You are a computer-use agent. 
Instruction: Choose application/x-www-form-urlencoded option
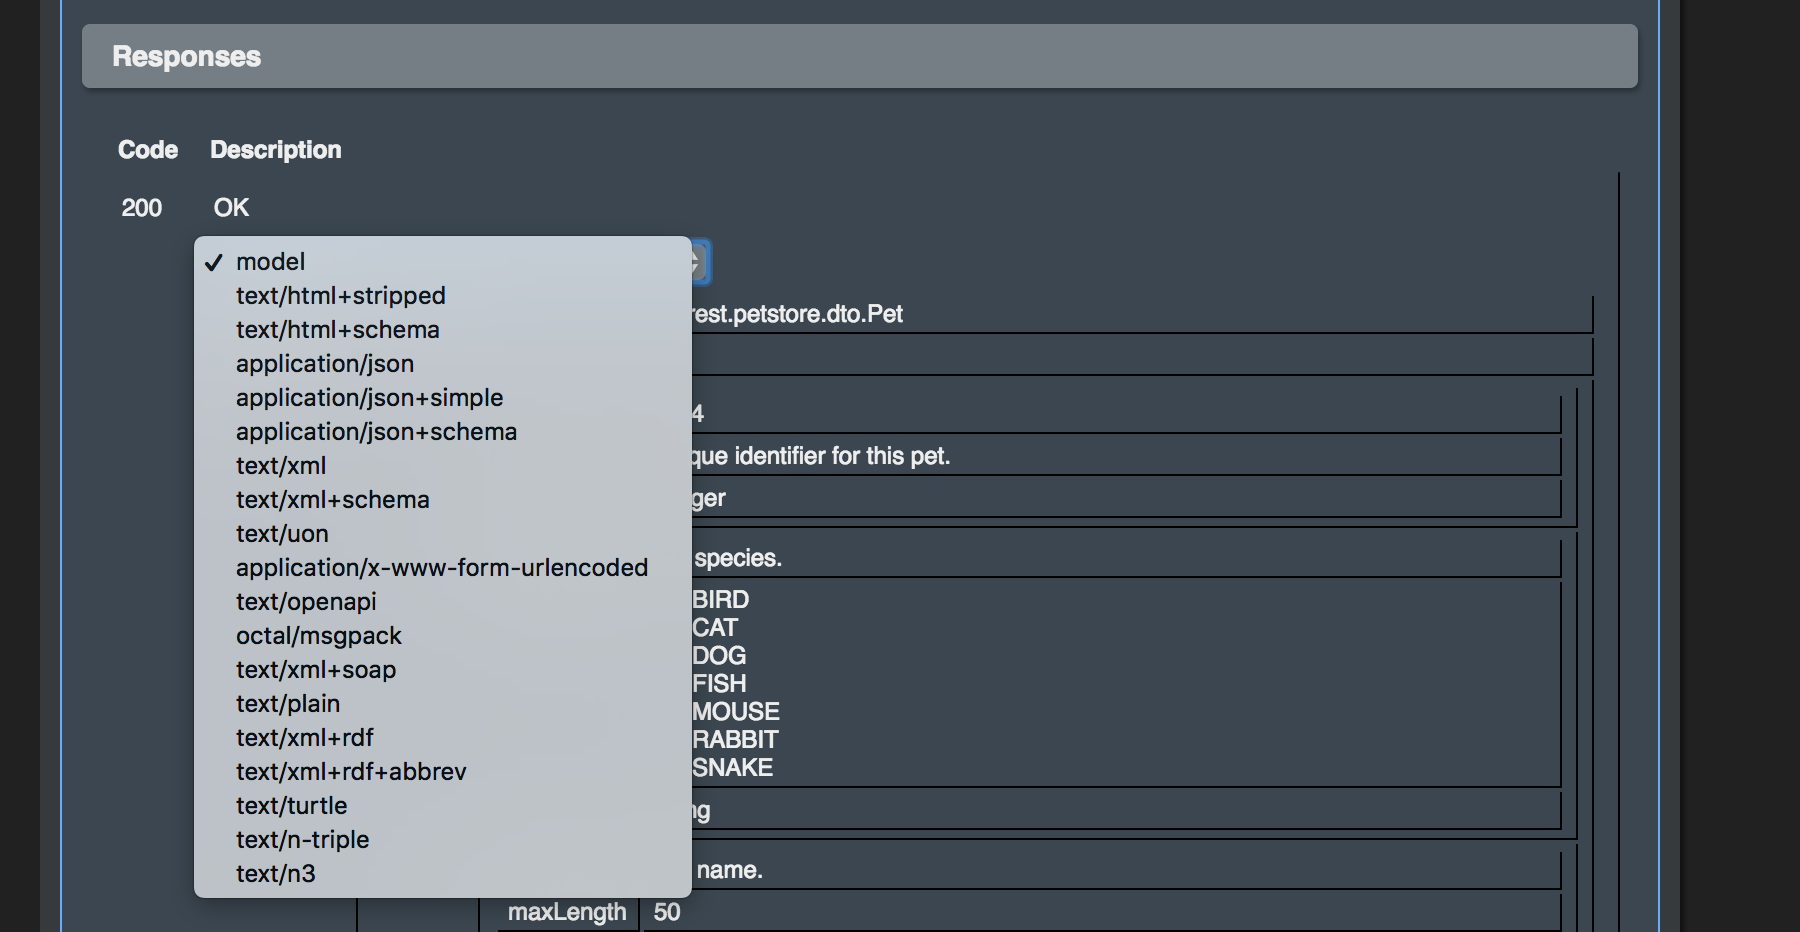(441, 568)
